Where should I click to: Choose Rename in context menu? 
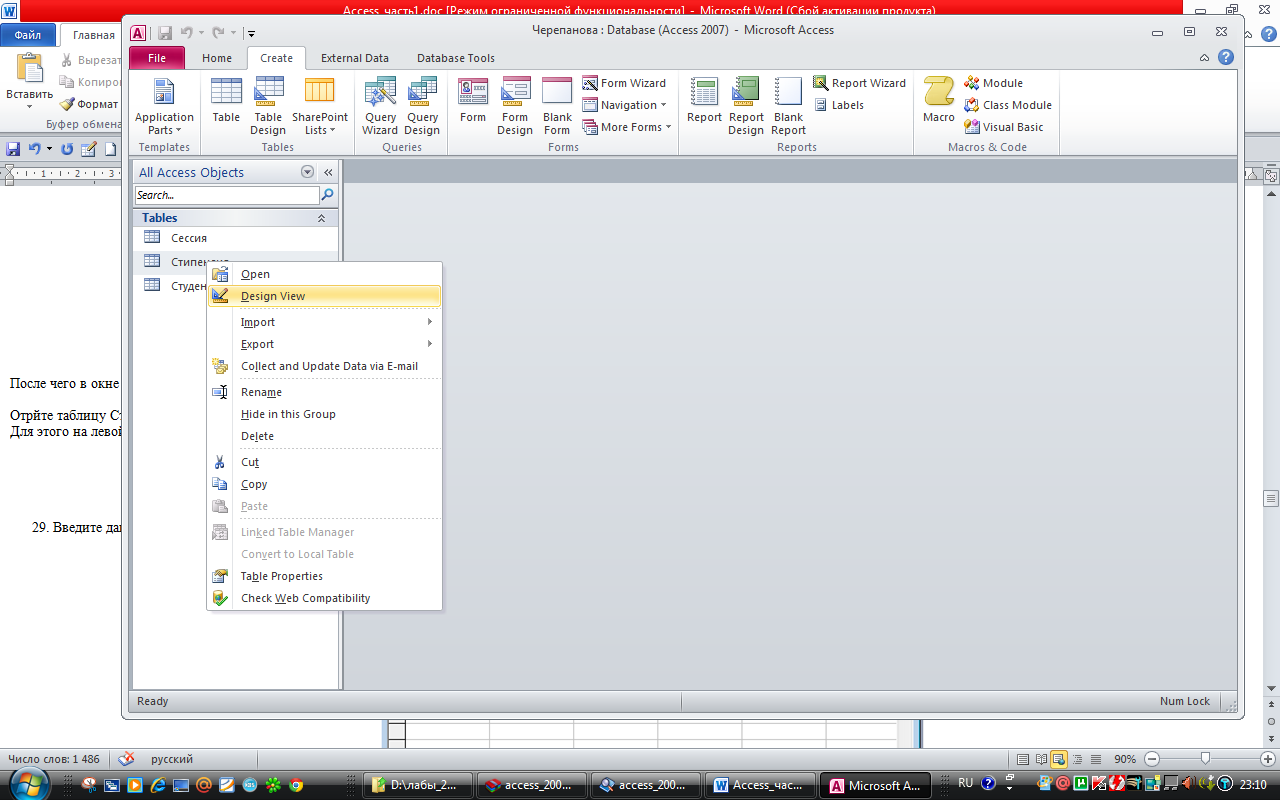tap(324, 392)
